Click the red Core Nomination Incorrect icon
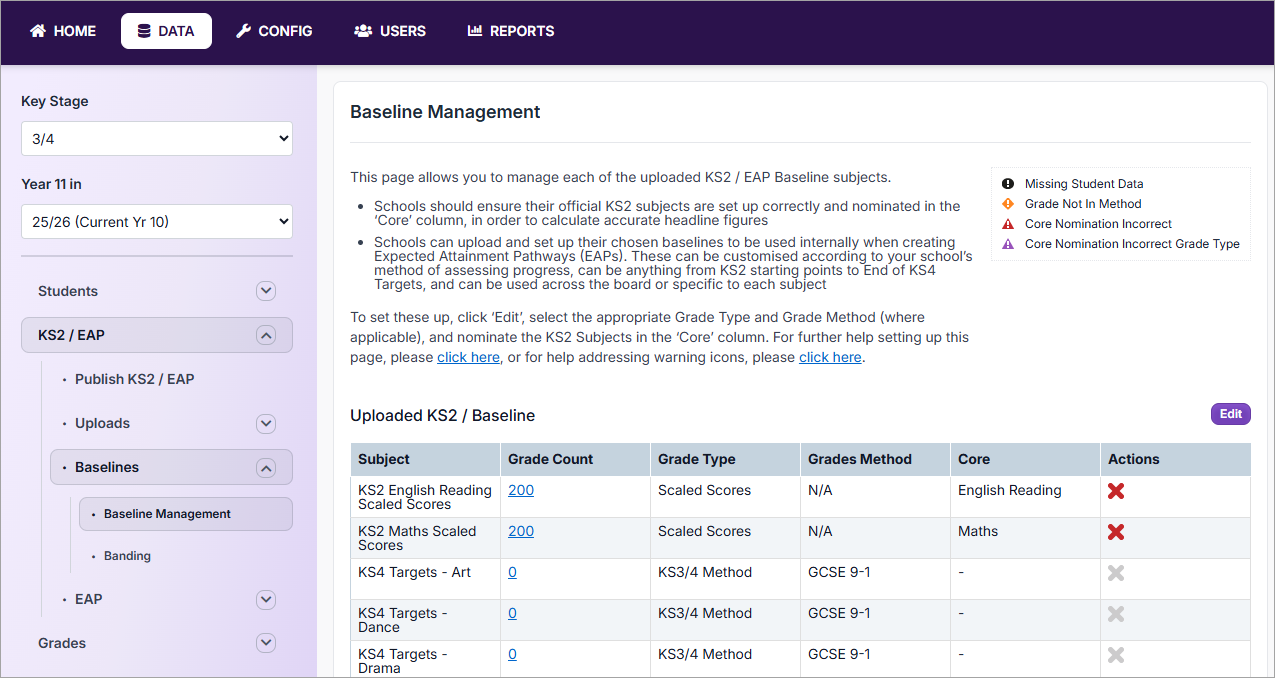1275x678 pixels. tap(1008, 224)
